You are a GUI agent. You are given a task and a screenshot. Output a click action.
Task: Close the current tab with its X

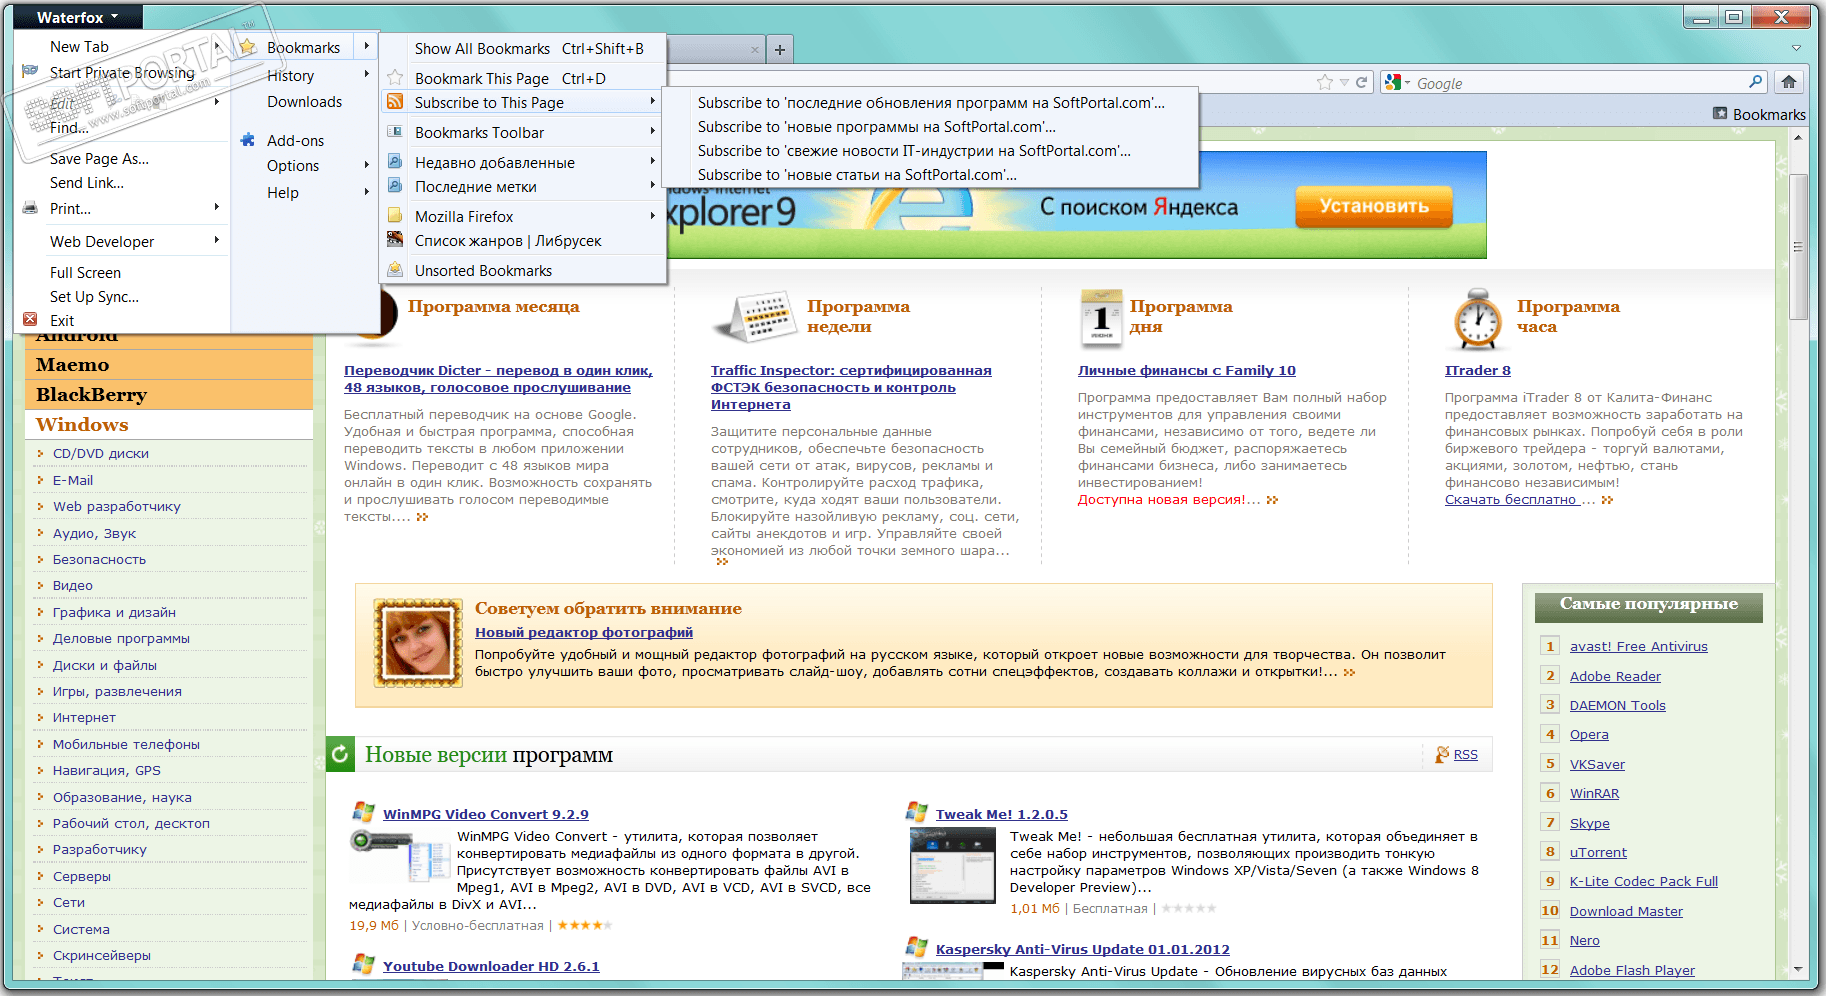click(755, 49)
